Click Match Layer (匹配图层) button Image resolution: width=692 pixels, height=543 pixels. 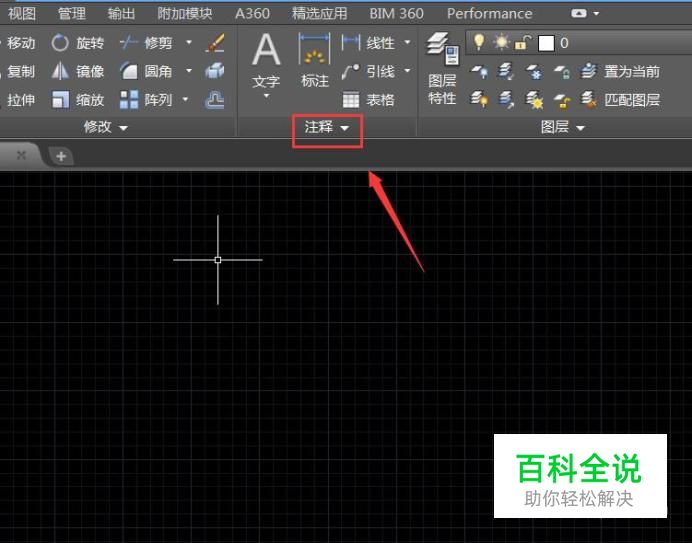click(x=620, y=100)
